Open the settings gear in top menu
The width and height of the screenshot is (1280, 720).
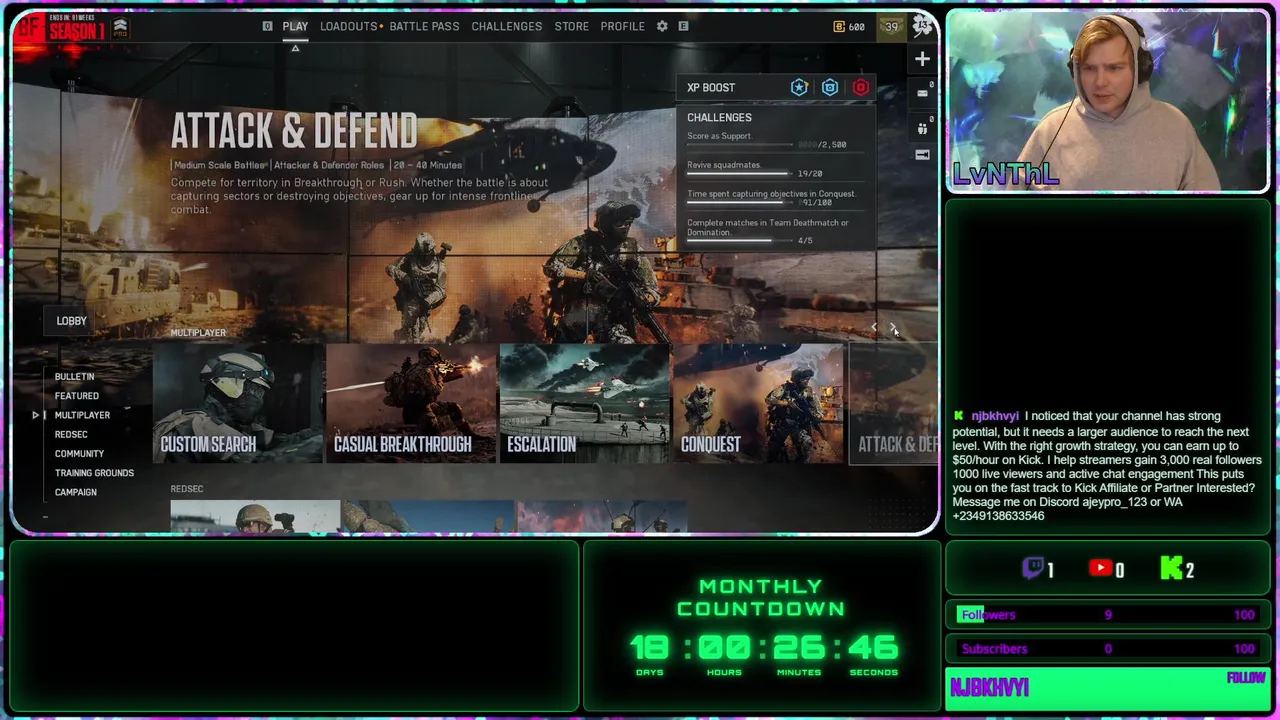[x=662, y=26]
